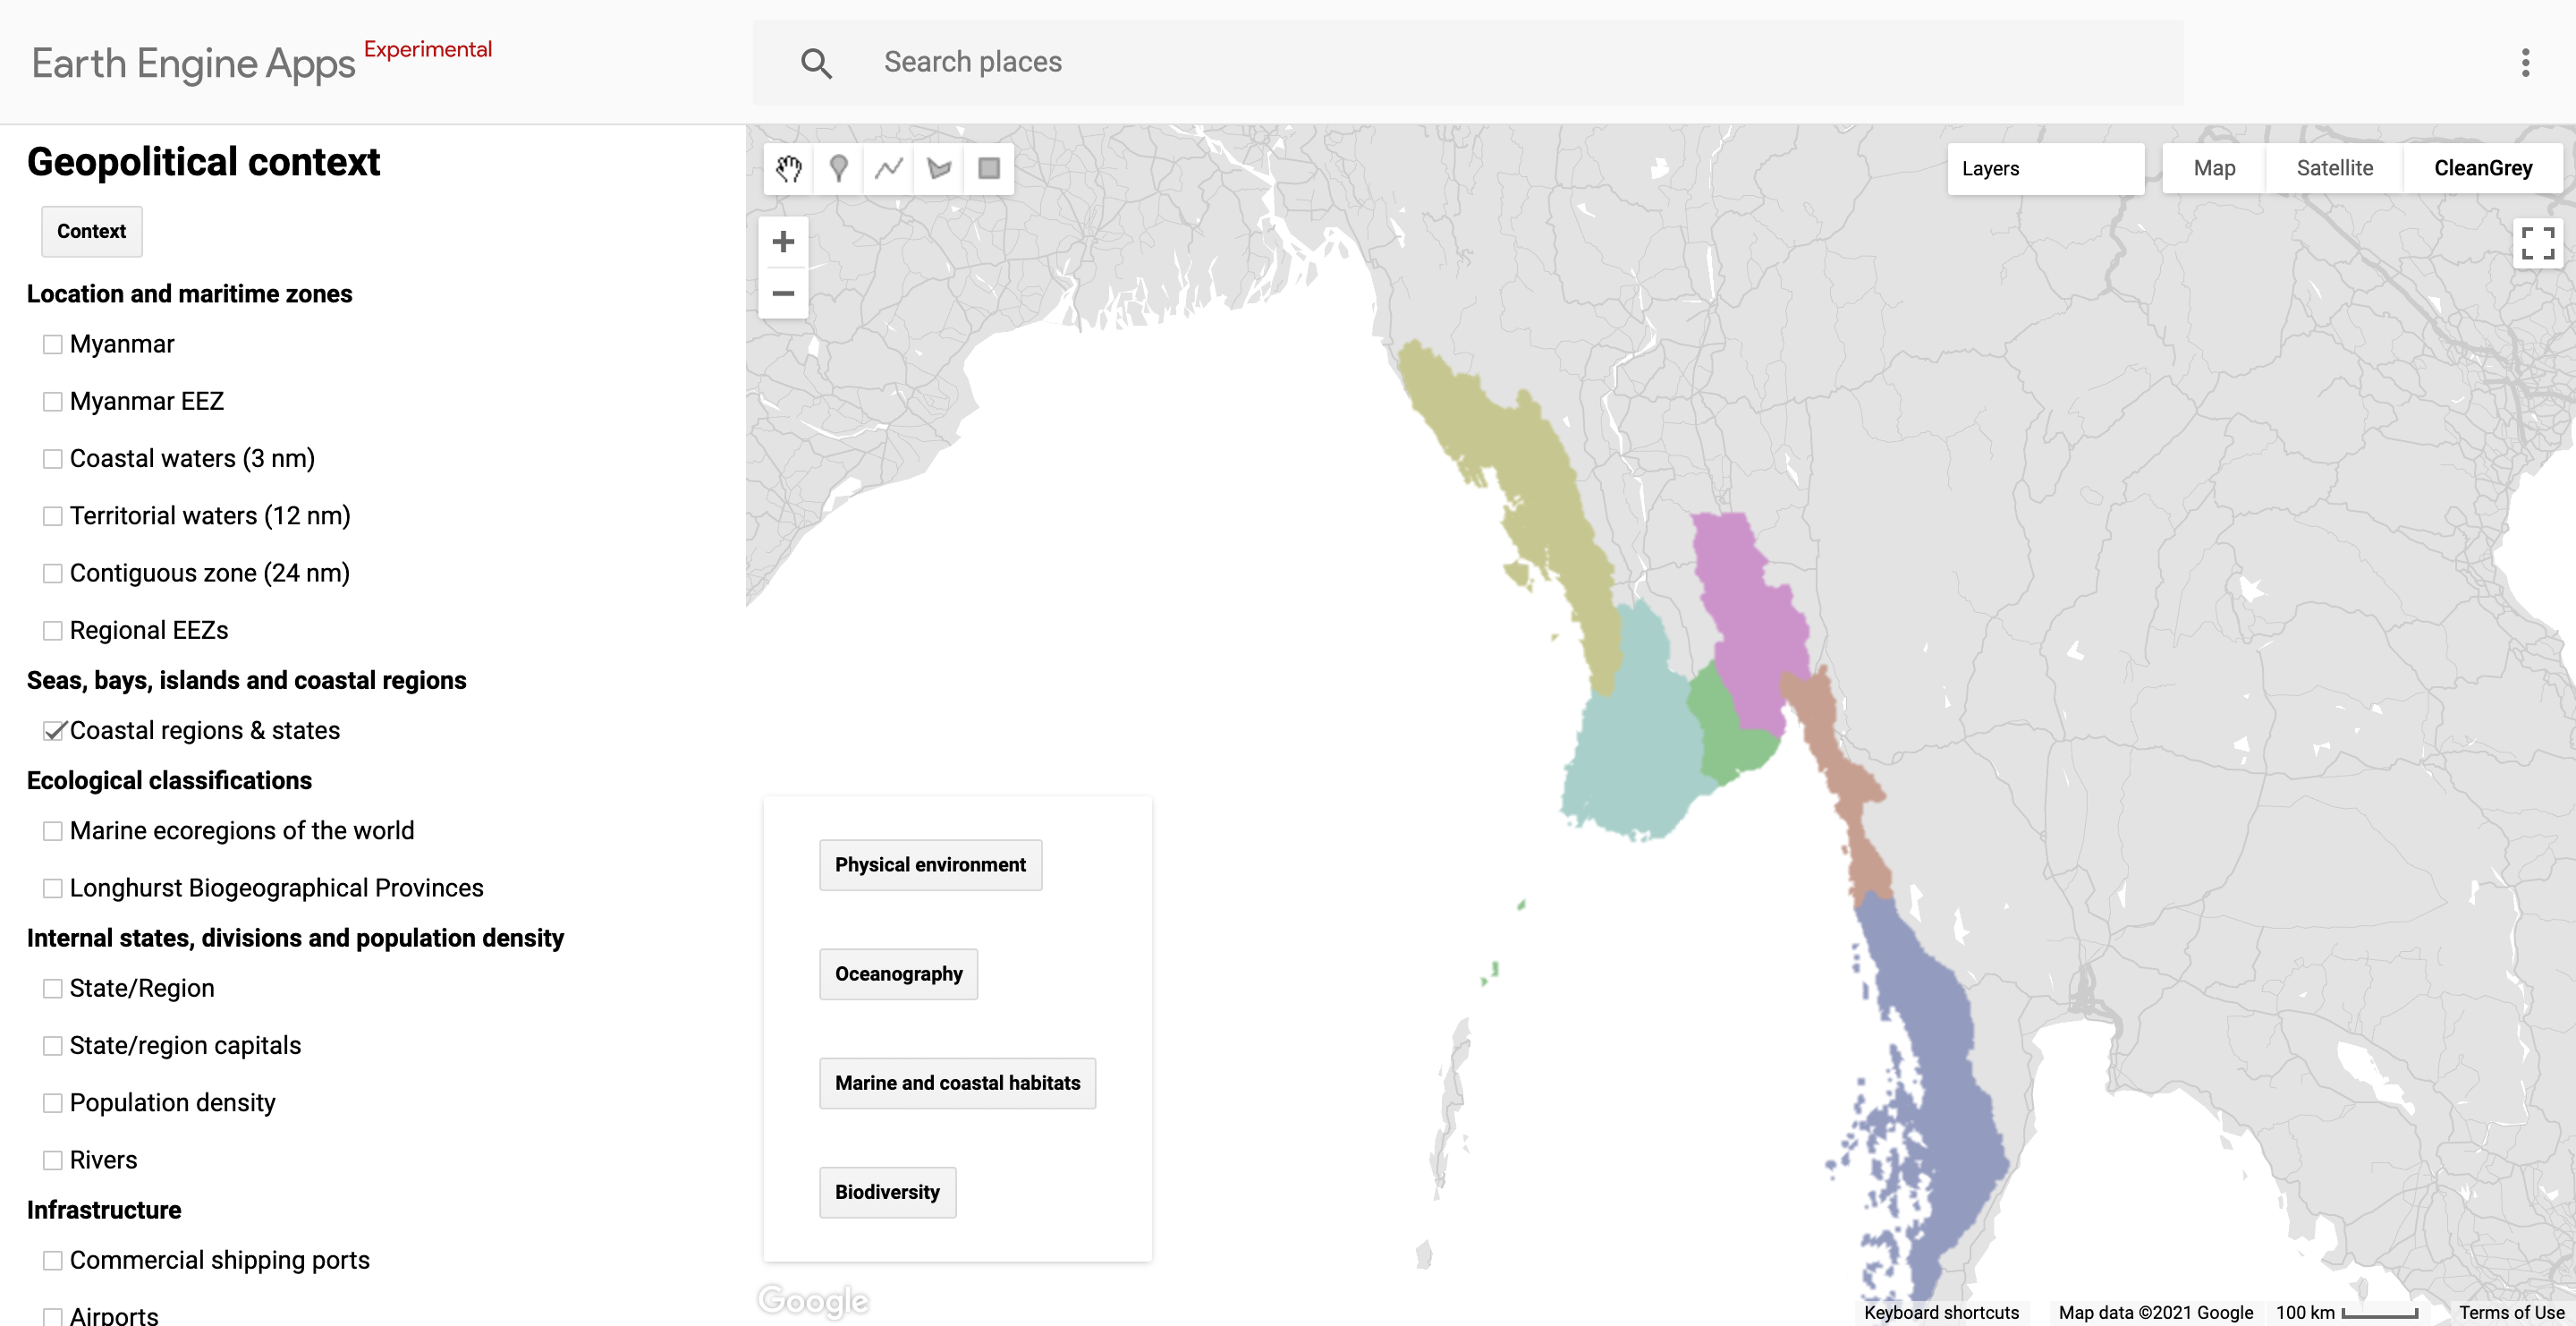Viewport: 2576px width, 1326px height.
Task: Open the three-dot overflow menu
Action: [x=2525, y=63]
